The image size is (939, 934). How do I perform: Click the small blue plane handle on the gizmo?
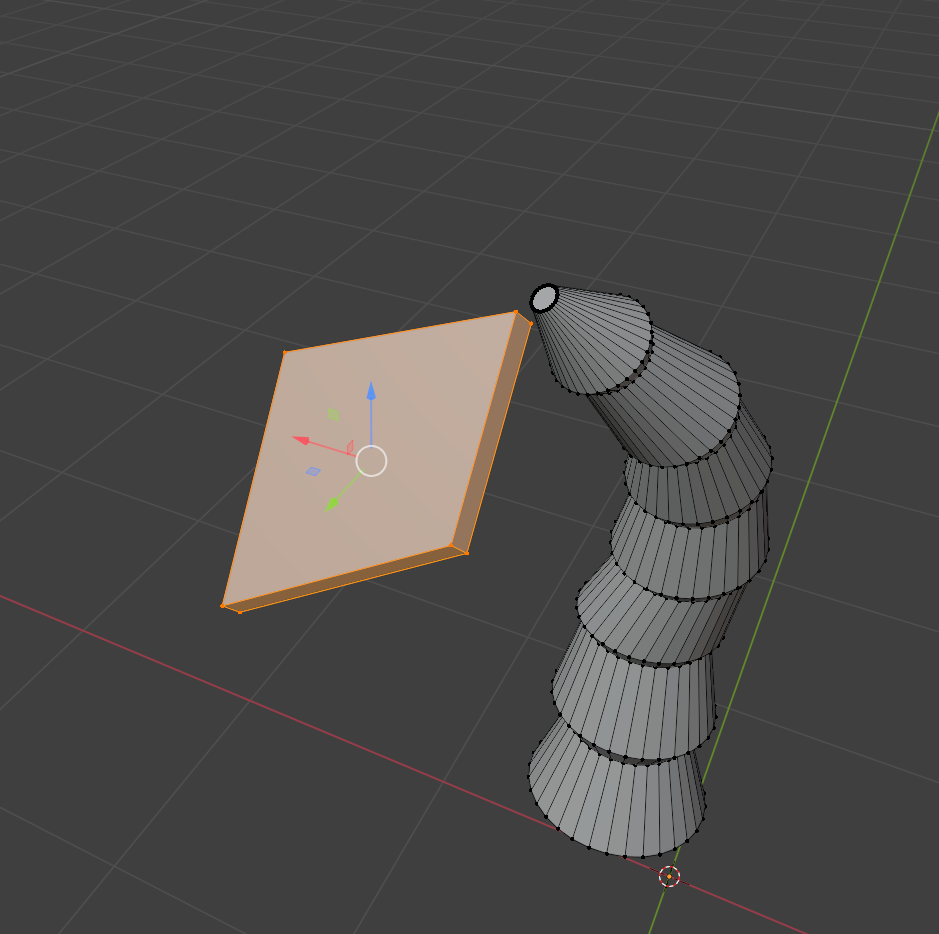tap(313, 471)
